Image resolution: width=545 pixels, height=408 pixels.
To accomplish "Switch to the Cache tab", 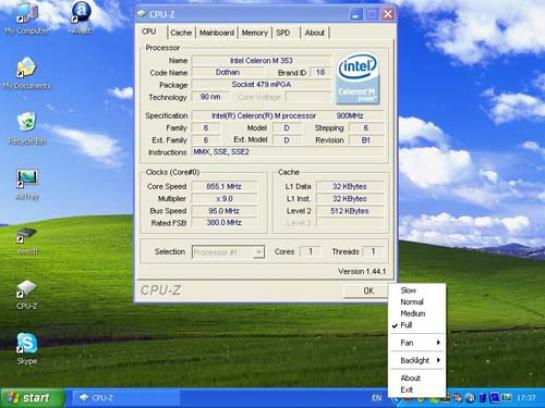I will pyautogui.click(x=181, y=33).
